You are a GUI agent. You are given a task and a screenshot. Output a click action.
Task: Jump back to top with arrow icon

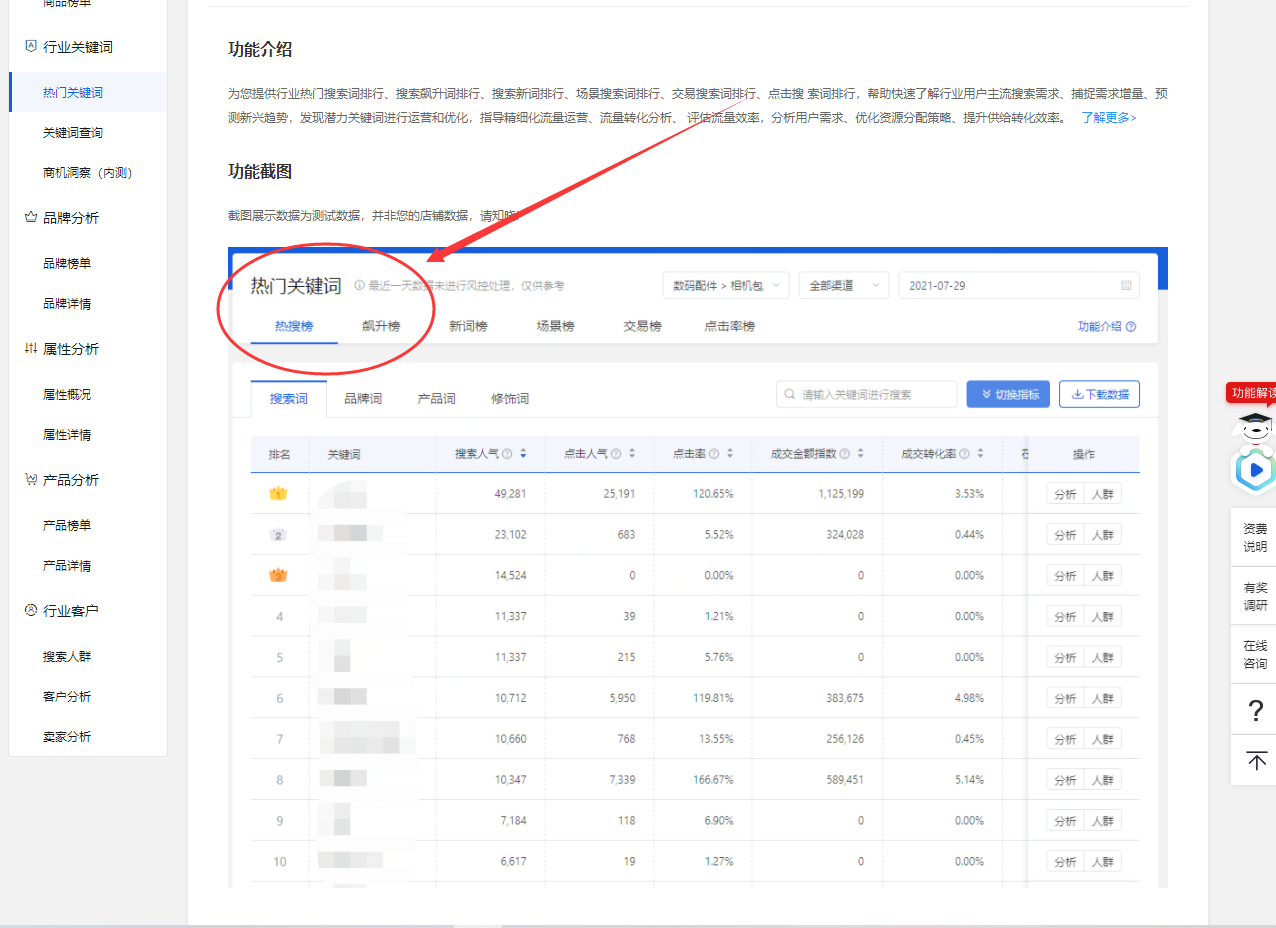pyautogui.click(x=1256, y=761)
